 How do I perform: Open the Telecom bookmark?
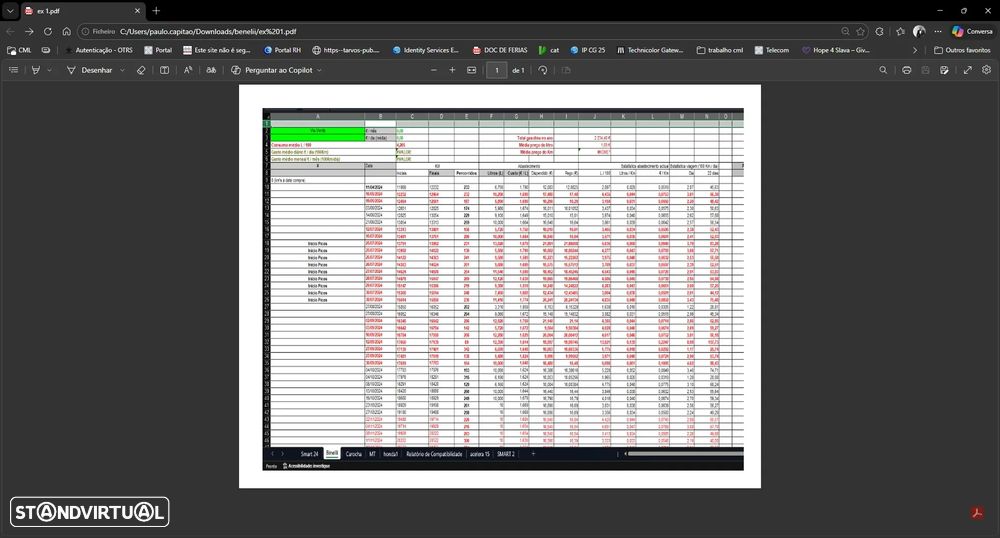[x=772, y=50]
